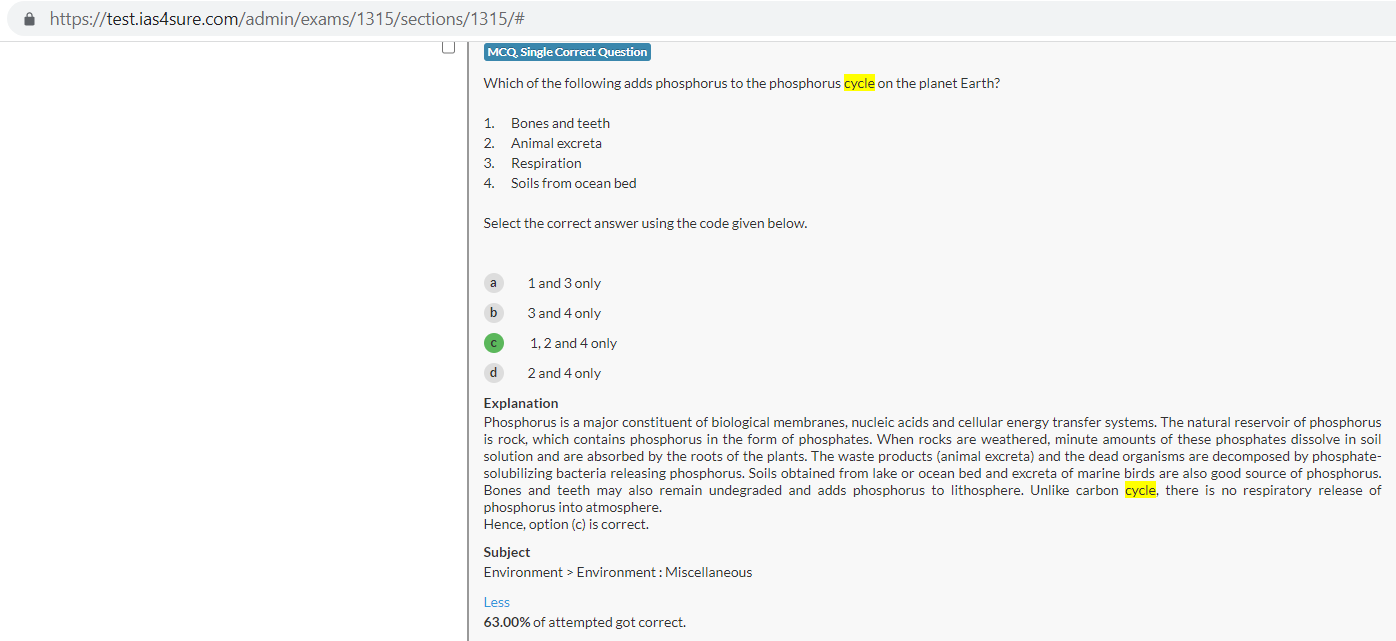Viewport: 1396px width, 641px height.
Task: Select the green option c circle
Action: [493, 343]
